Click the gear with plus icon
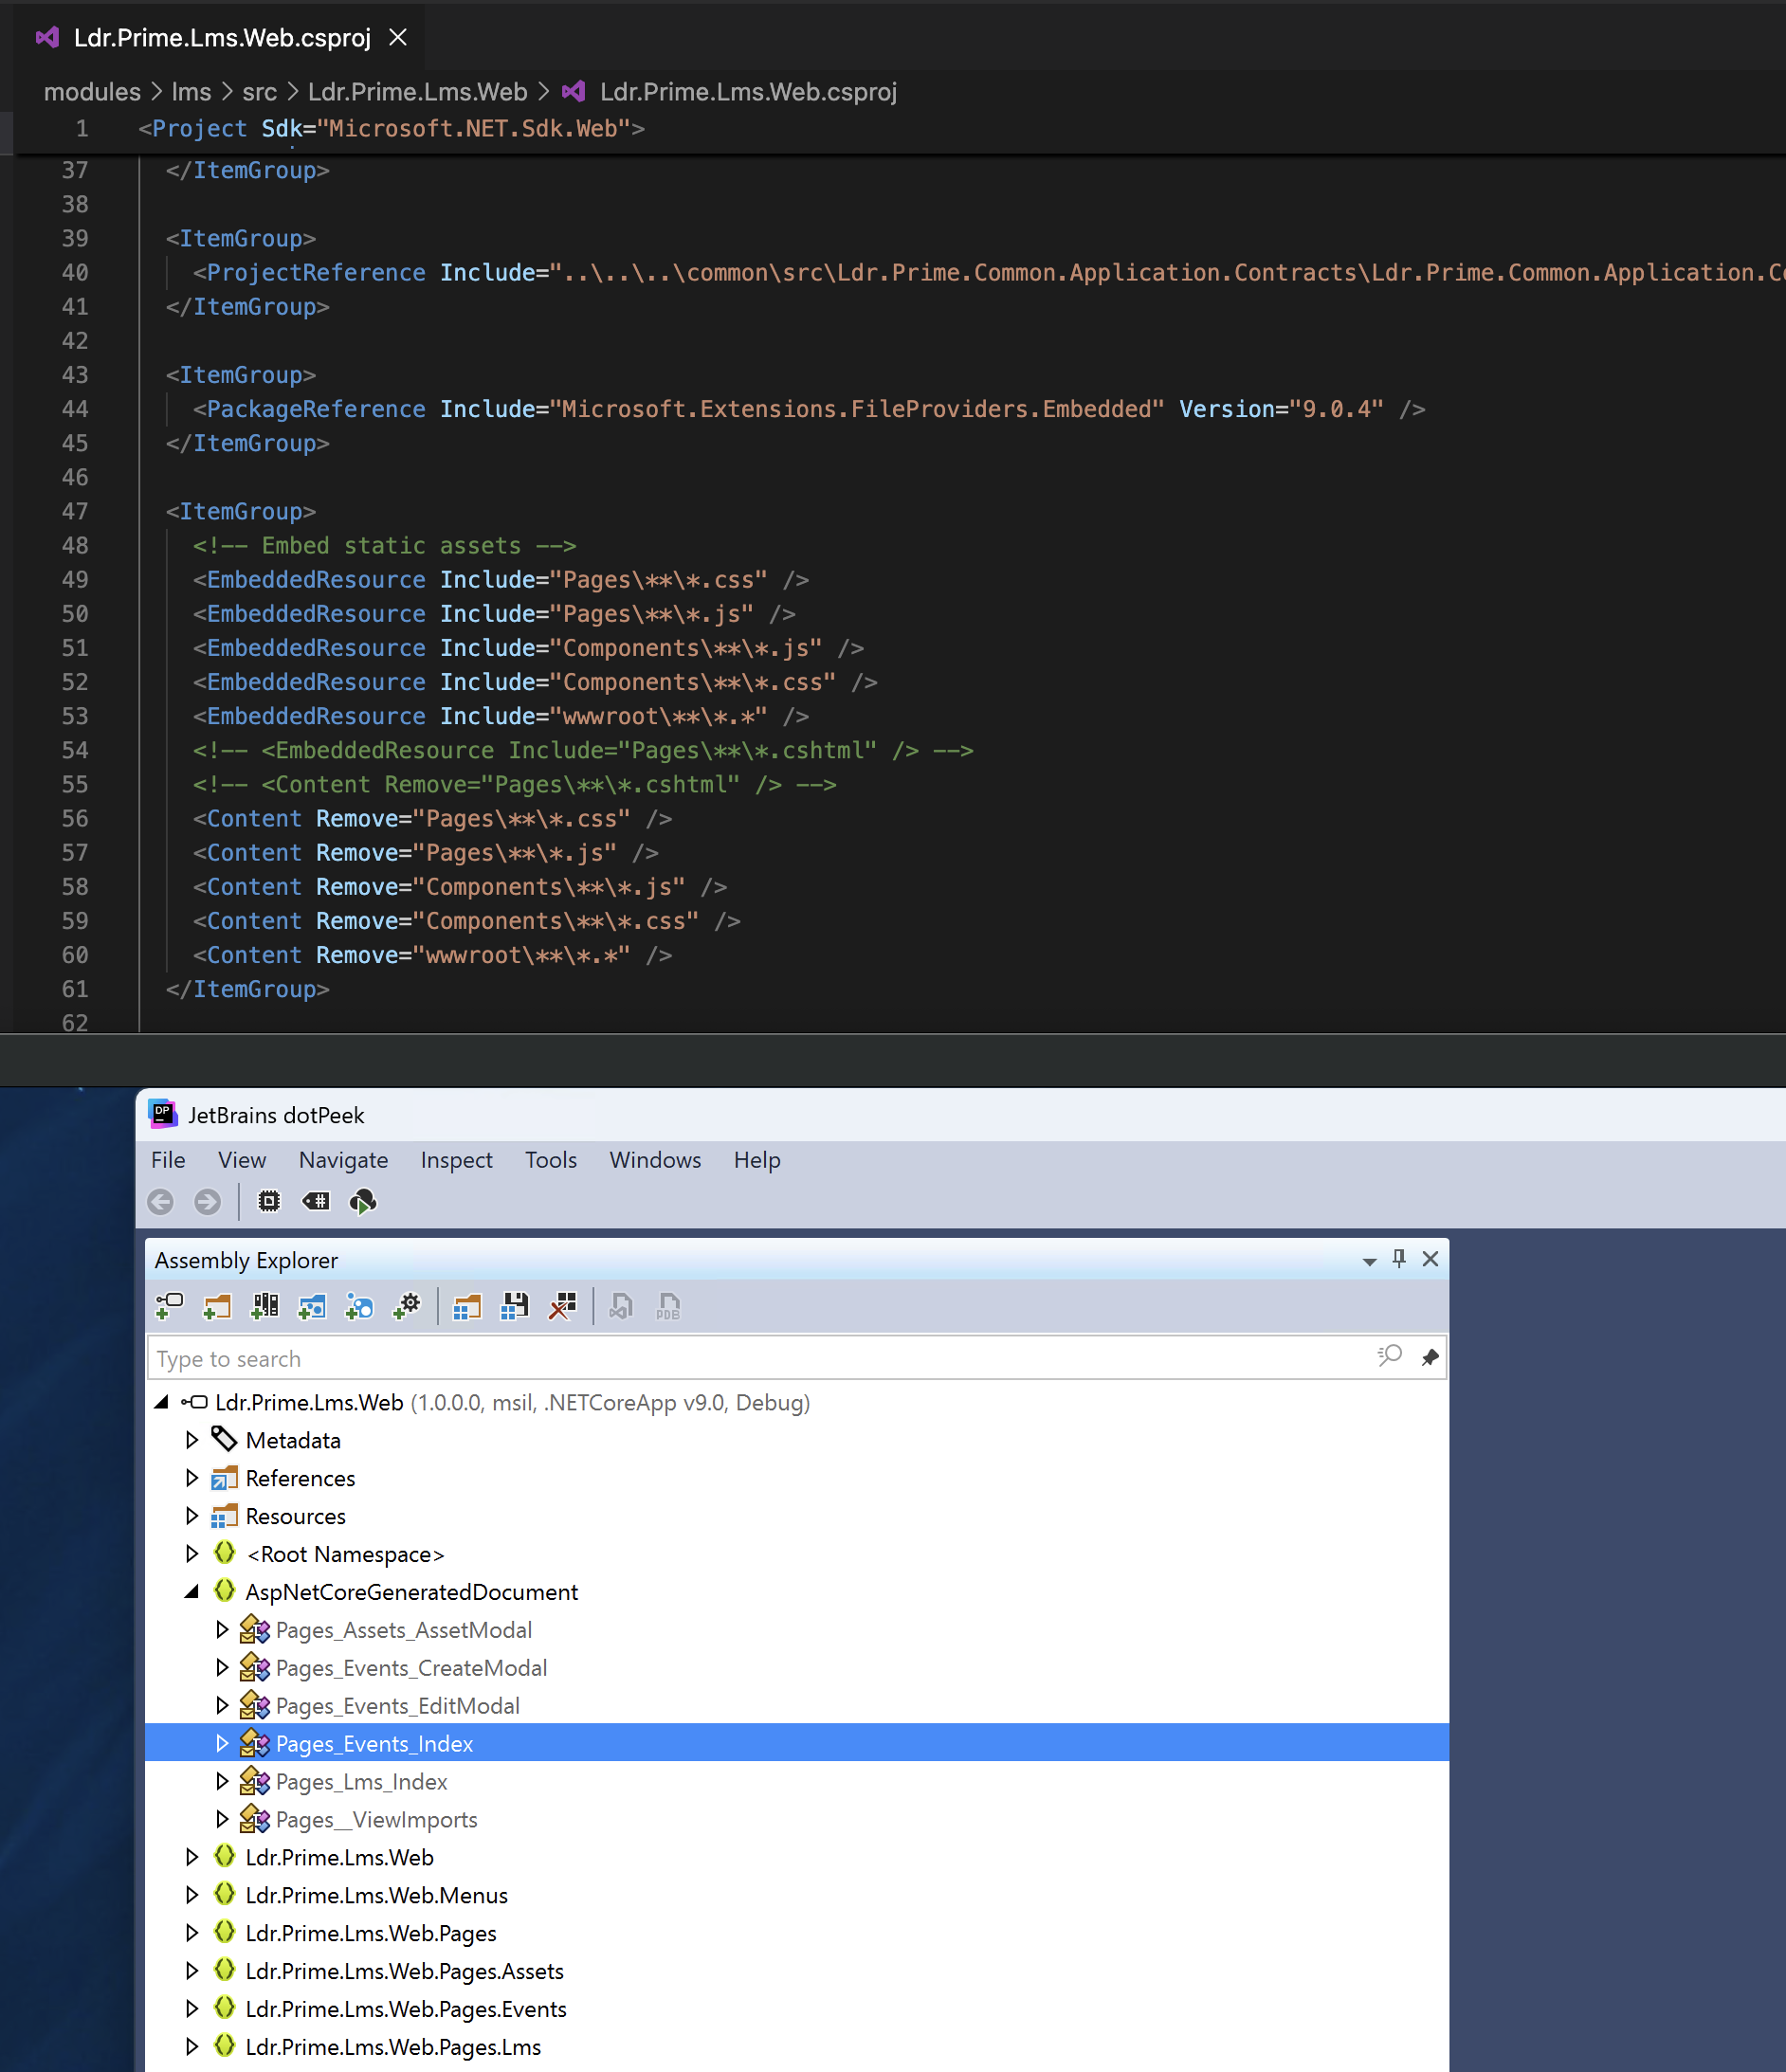 (x=407, y=1305)
